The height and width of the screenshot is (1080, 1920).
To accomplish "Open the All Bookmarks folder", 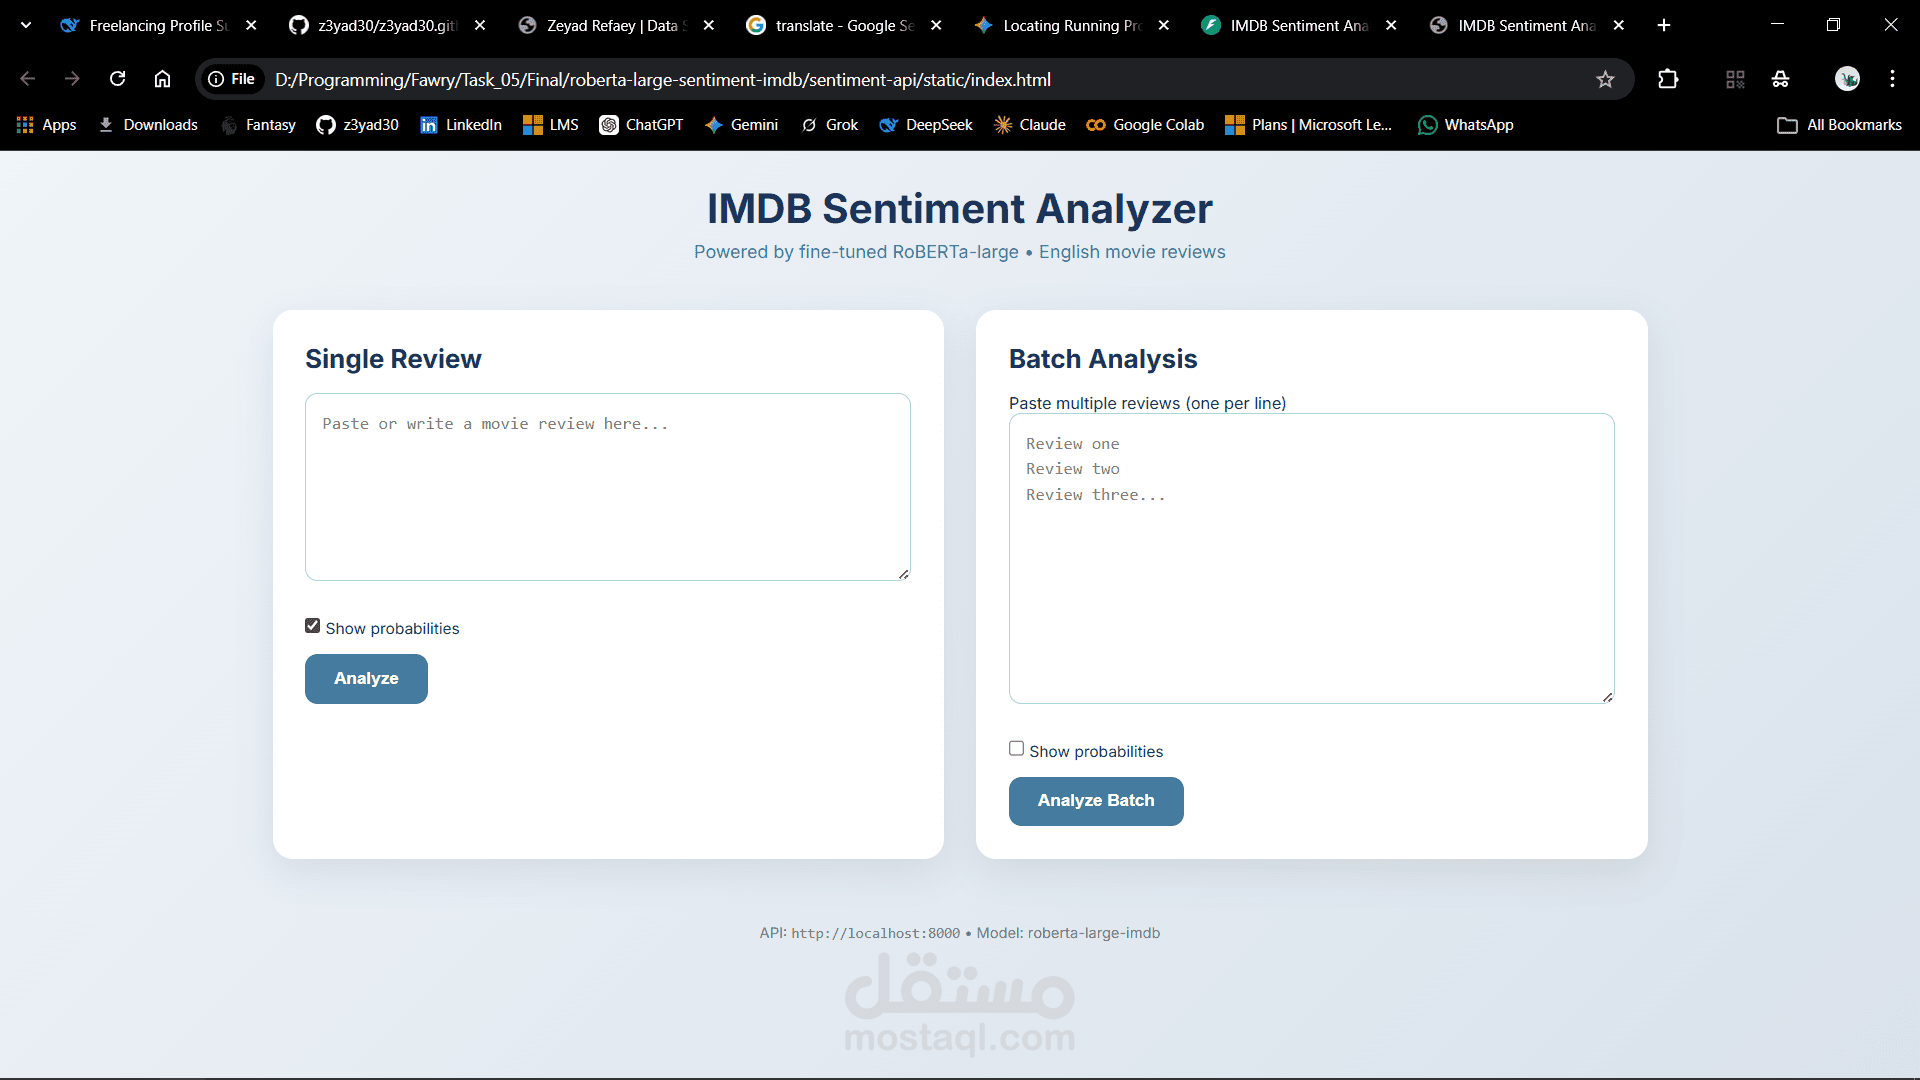I will pyautogui.click(x=1840, y=125).
